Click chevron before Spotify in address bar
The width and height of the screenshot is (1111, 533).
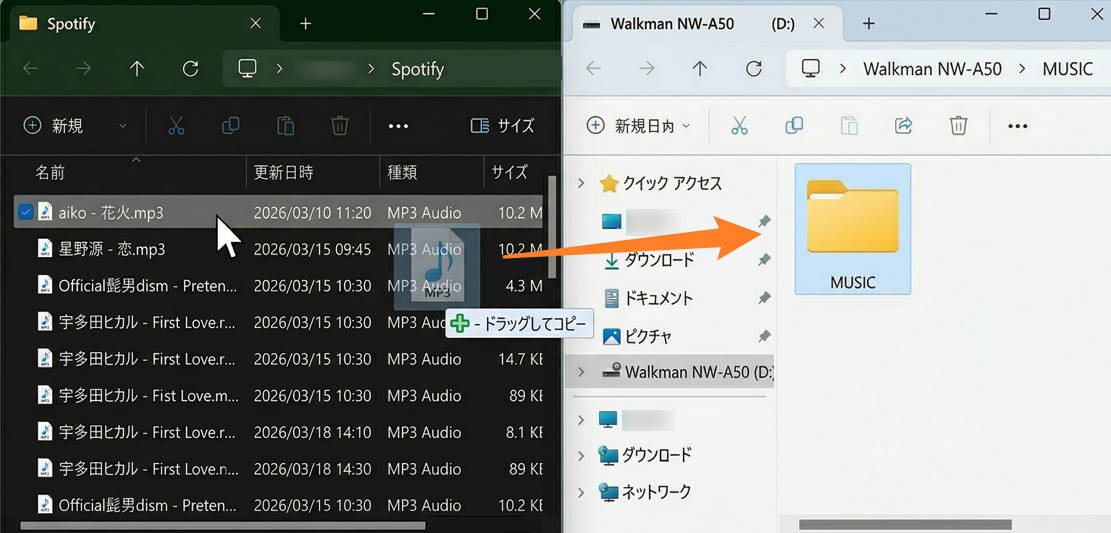click(x=371, y=69)
